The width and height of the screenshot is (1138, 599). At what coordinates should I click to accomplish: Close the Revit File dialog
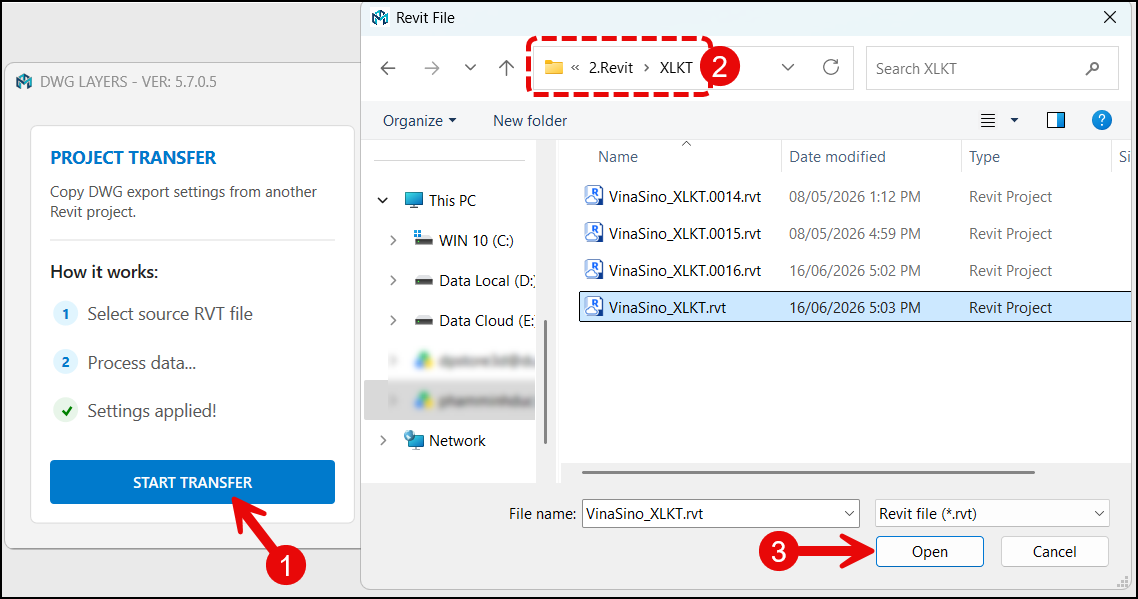[x=1110, y=17]
